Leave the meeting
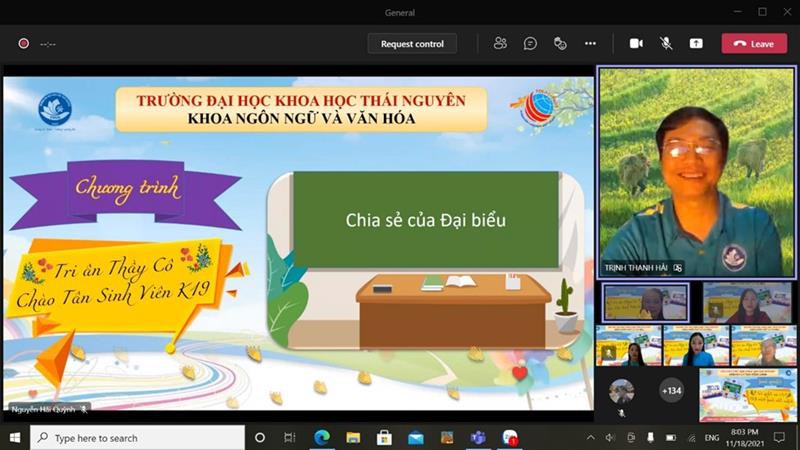Image resolution: width=800 pixels, height=450 pixels. click(754, 43)
